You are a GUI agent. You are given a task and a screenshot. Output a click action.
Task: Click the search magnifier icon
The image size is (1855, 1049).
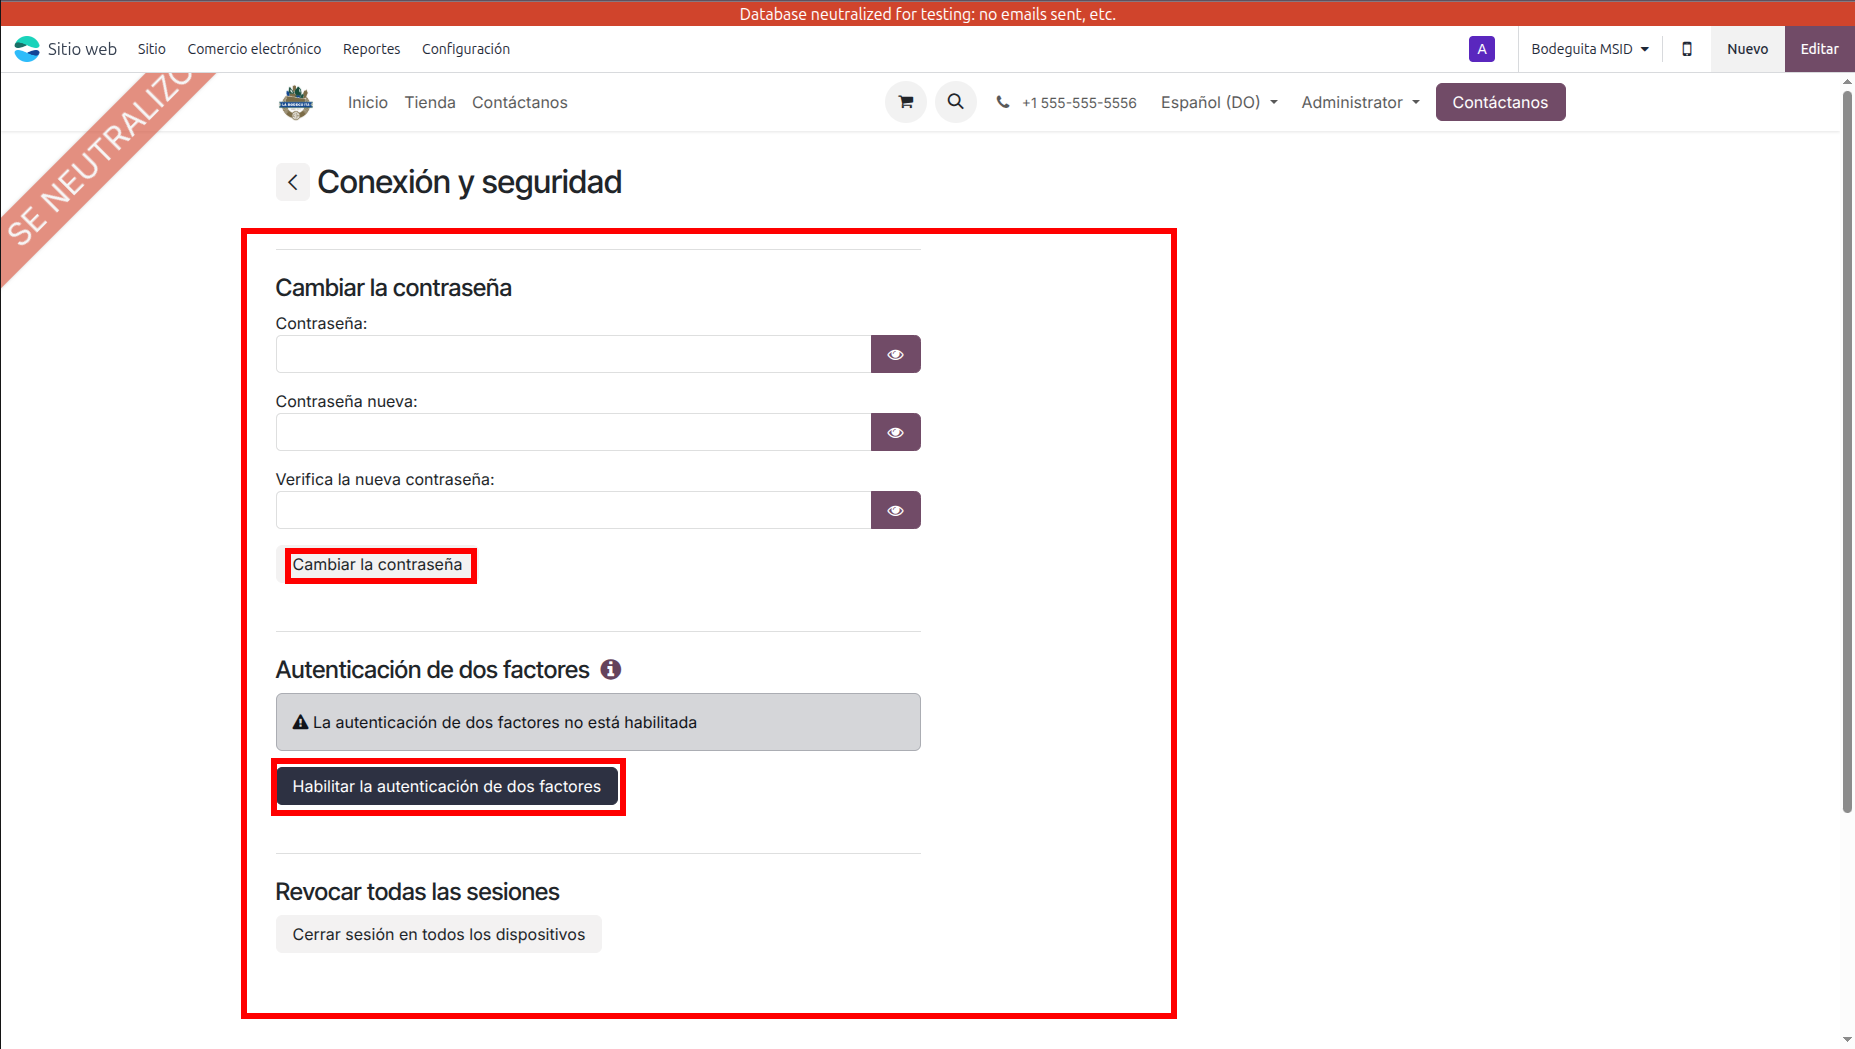[955, 102]
